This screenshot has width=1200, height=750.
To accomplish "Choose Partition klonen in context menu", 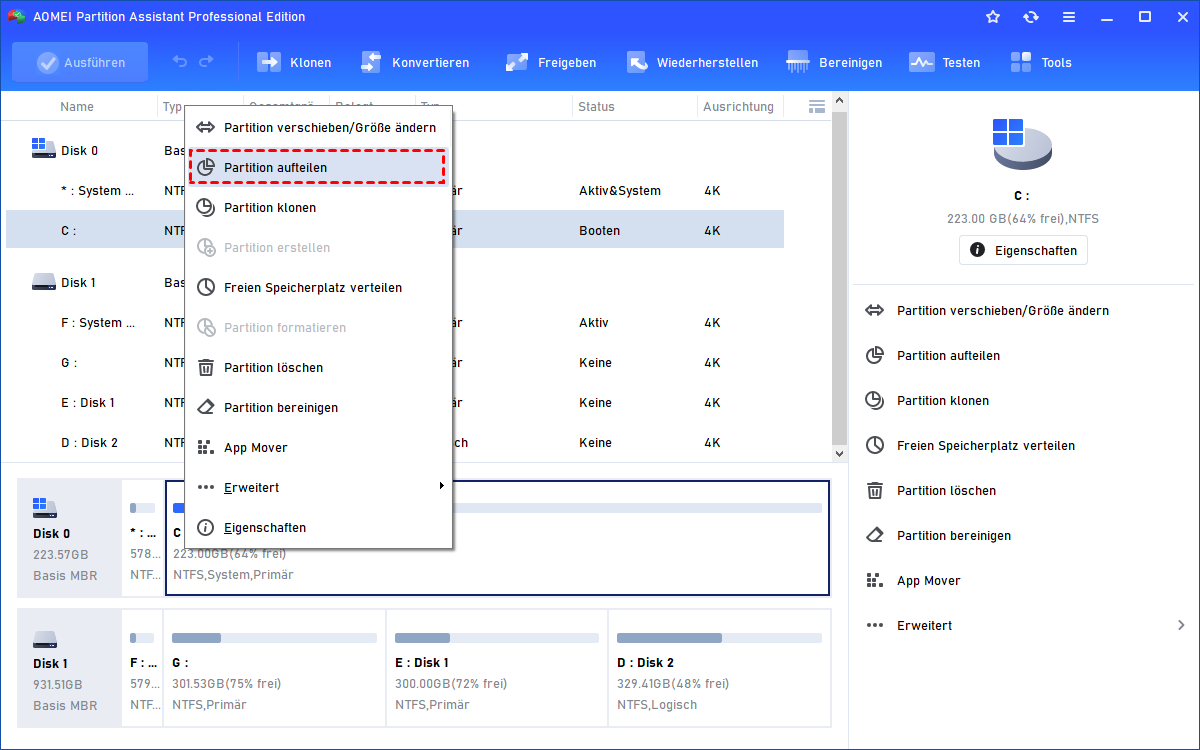I will (x=319, y=208).
